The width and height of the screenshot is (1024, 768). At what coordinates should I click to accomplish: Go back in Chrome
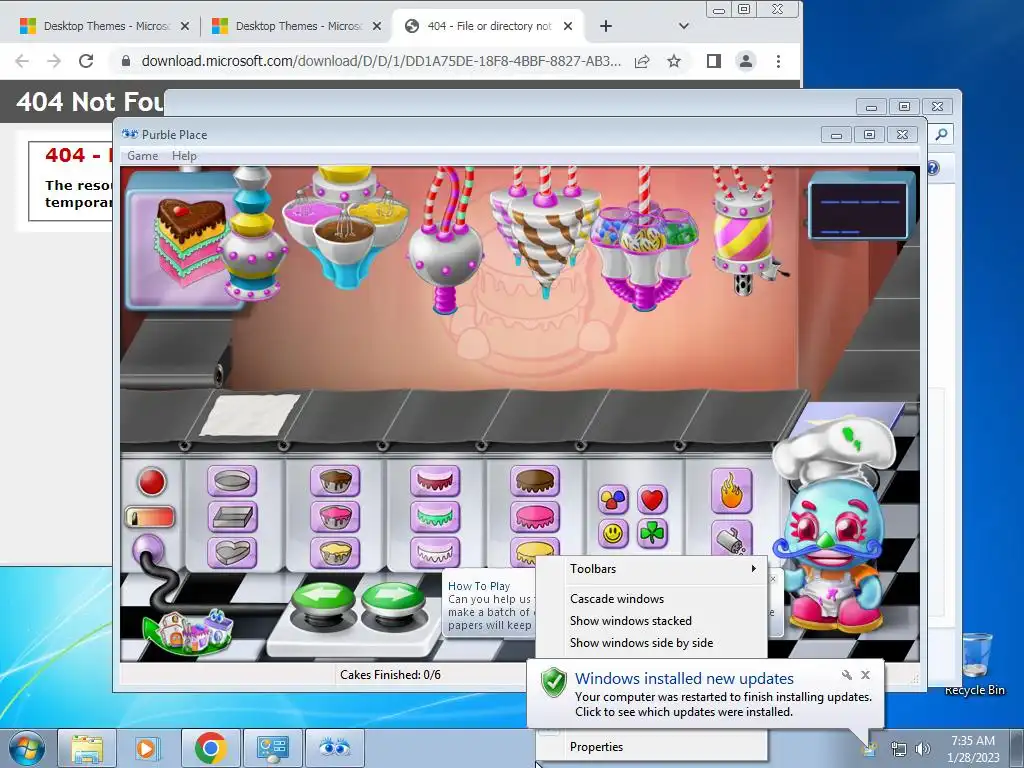[x=22, y=61]
